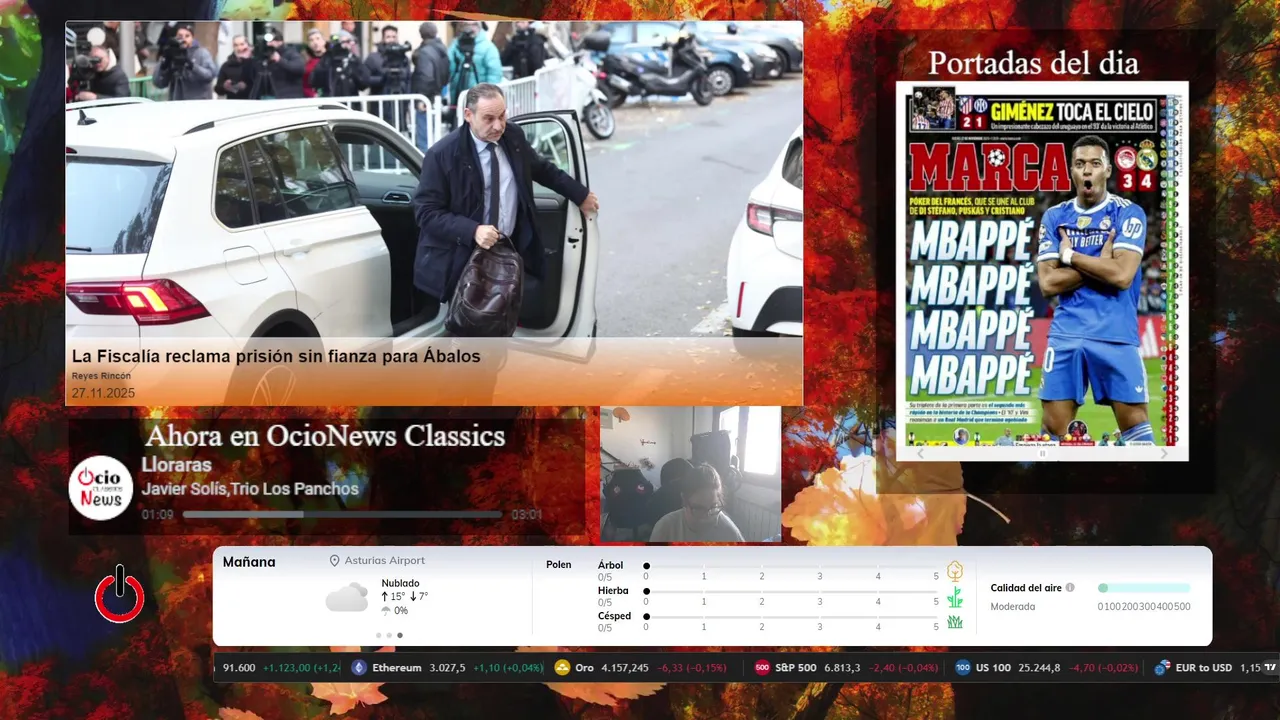Go to next cover in Portadas slider
Image resolution: width=1280 pixels, height=720 pixels.
pyautogui.click(x=1164, y=453)
